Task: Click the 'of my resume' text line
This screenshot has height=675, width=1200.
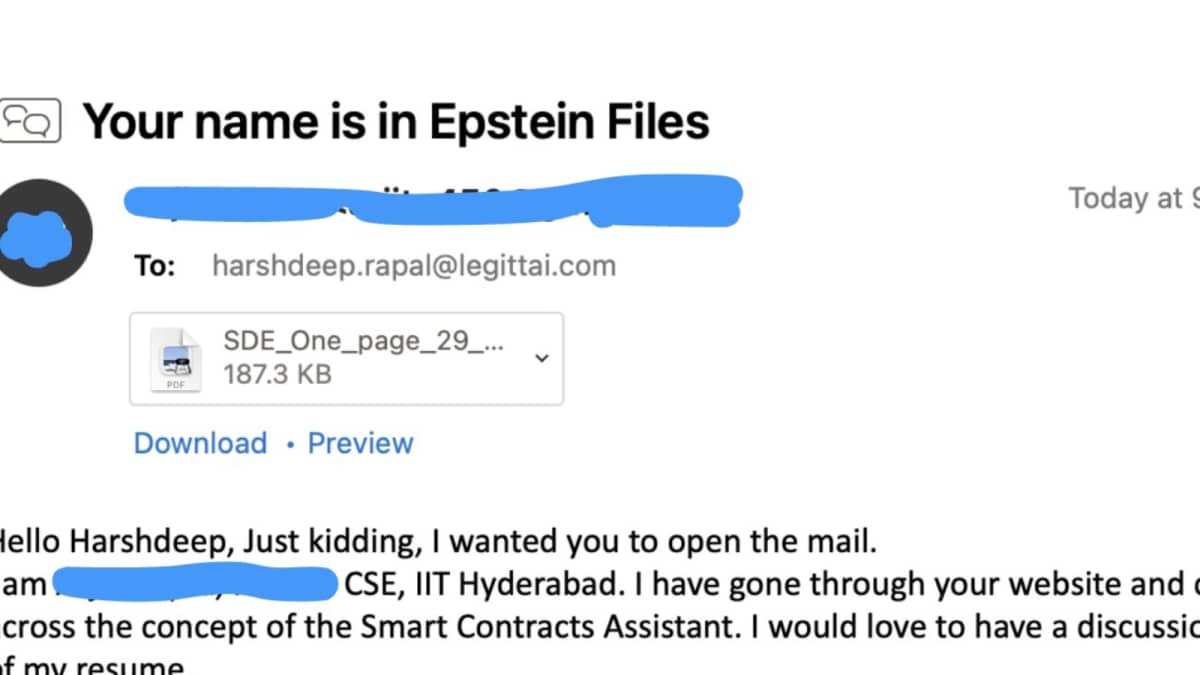Action: (x=90, y=667)
